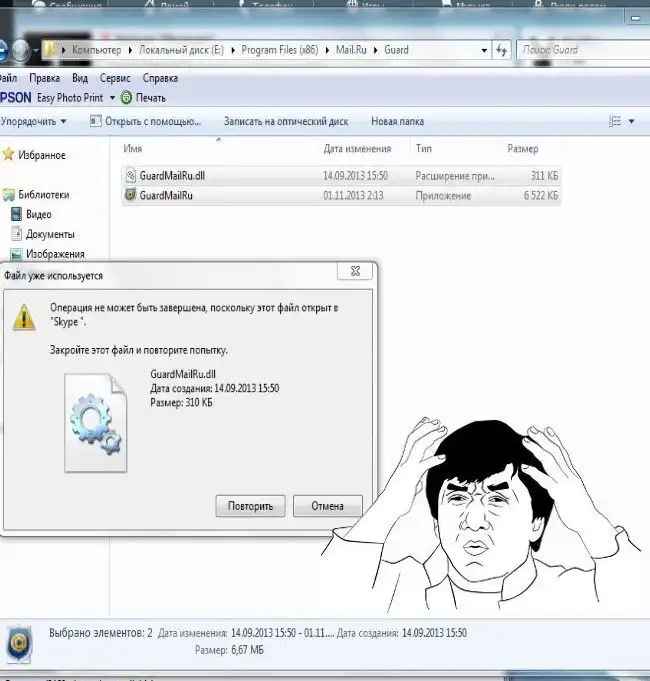Sort by the Дата изменения column header
Viewport: 650px width, 681px height.
357,149
